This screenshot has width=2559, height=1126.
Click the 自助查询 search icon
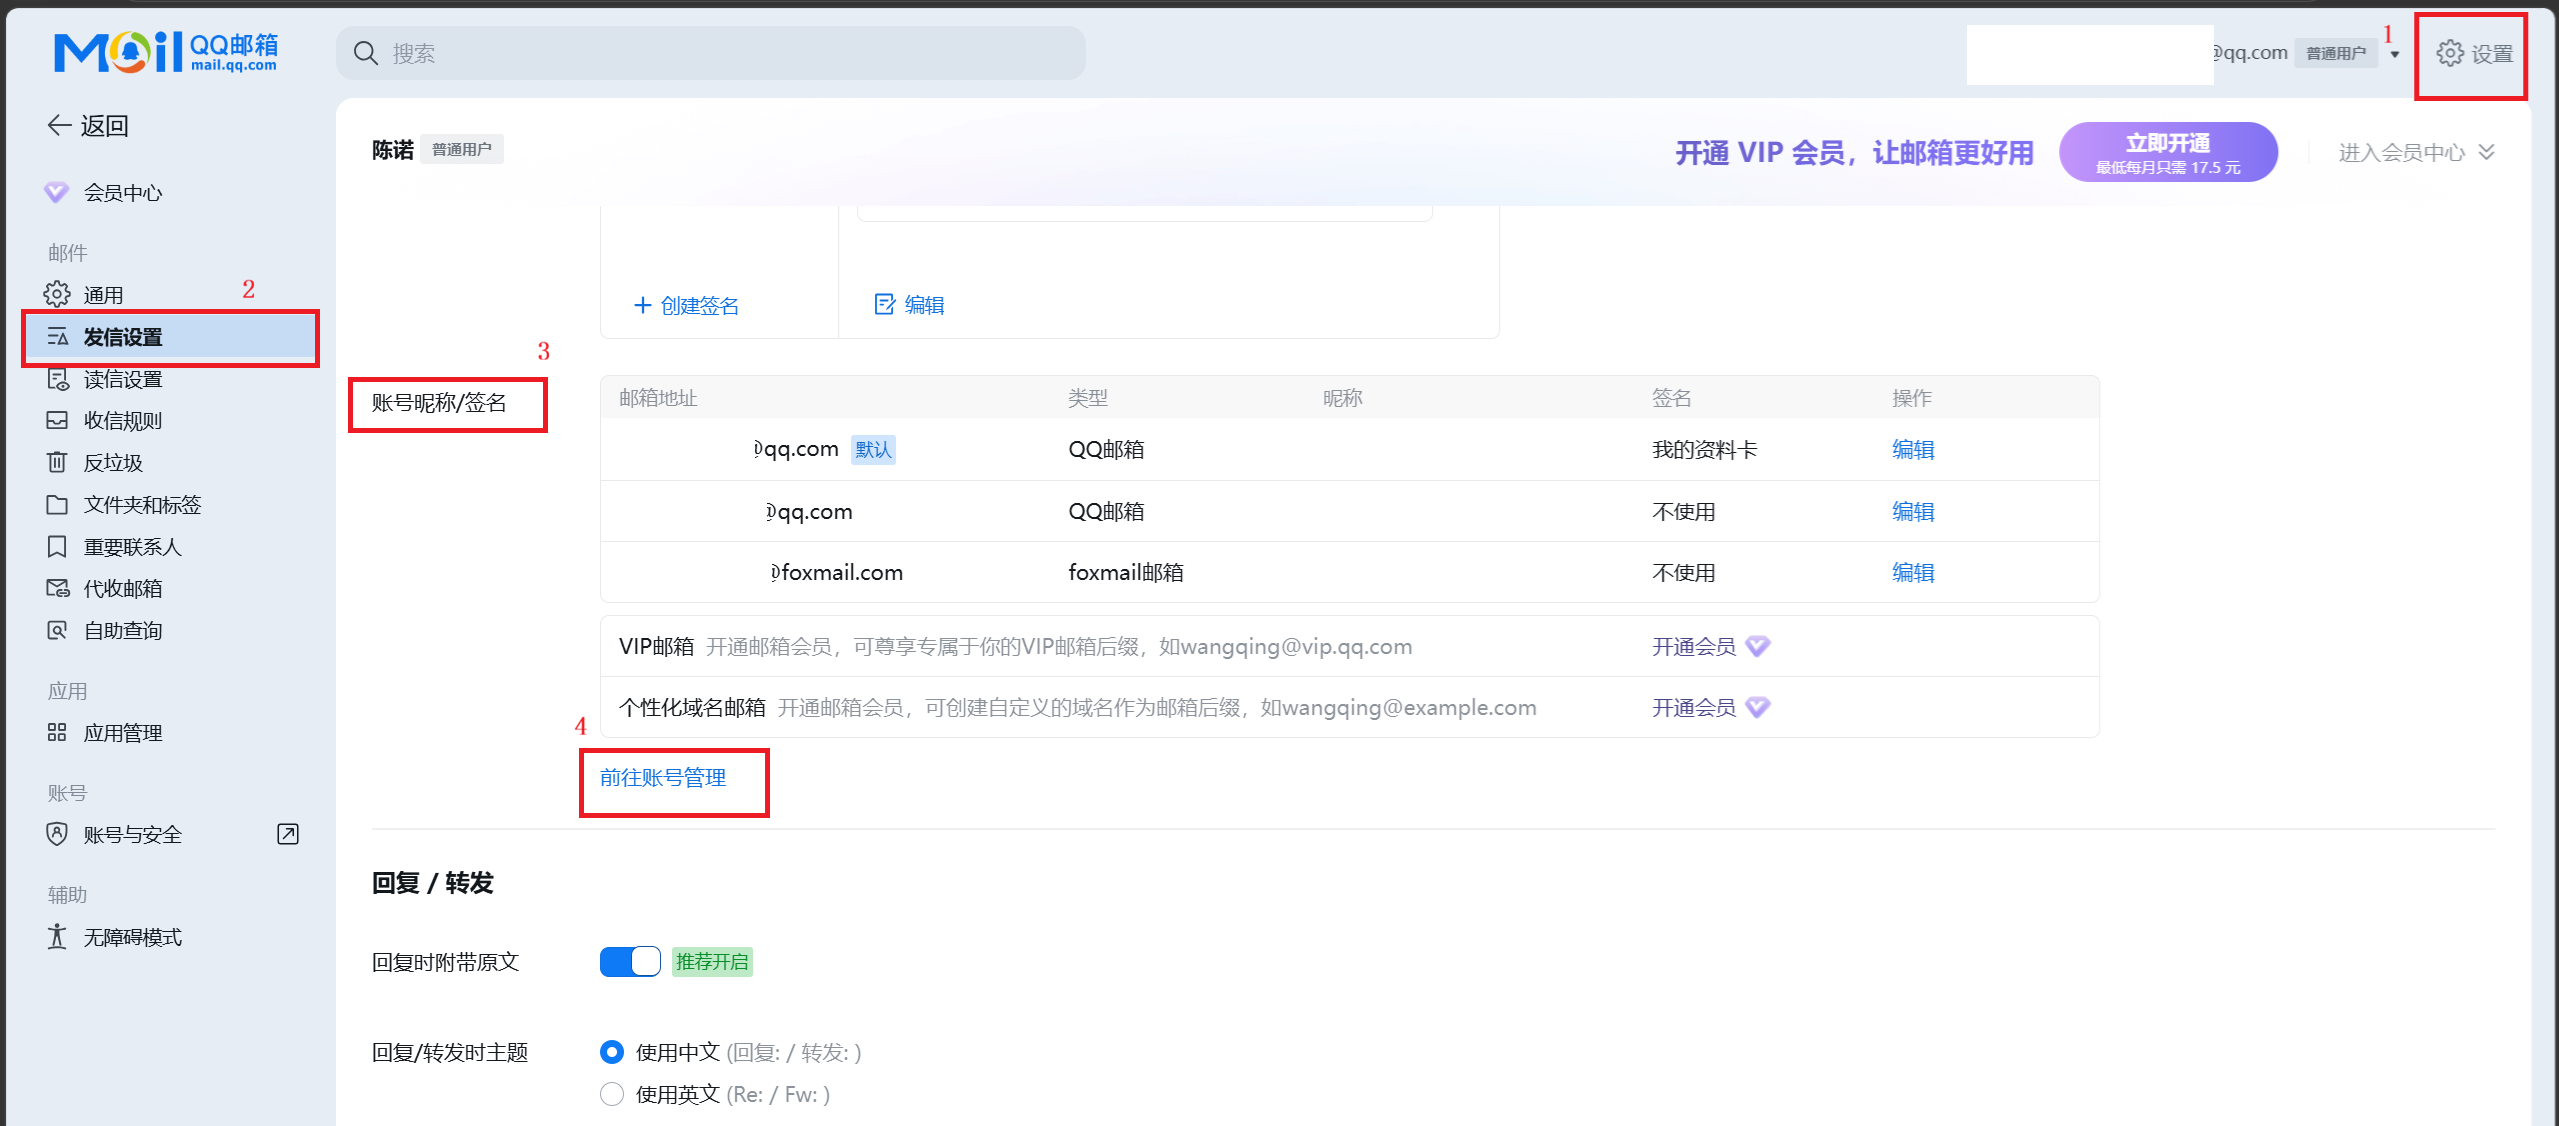[x=57, y=630]
